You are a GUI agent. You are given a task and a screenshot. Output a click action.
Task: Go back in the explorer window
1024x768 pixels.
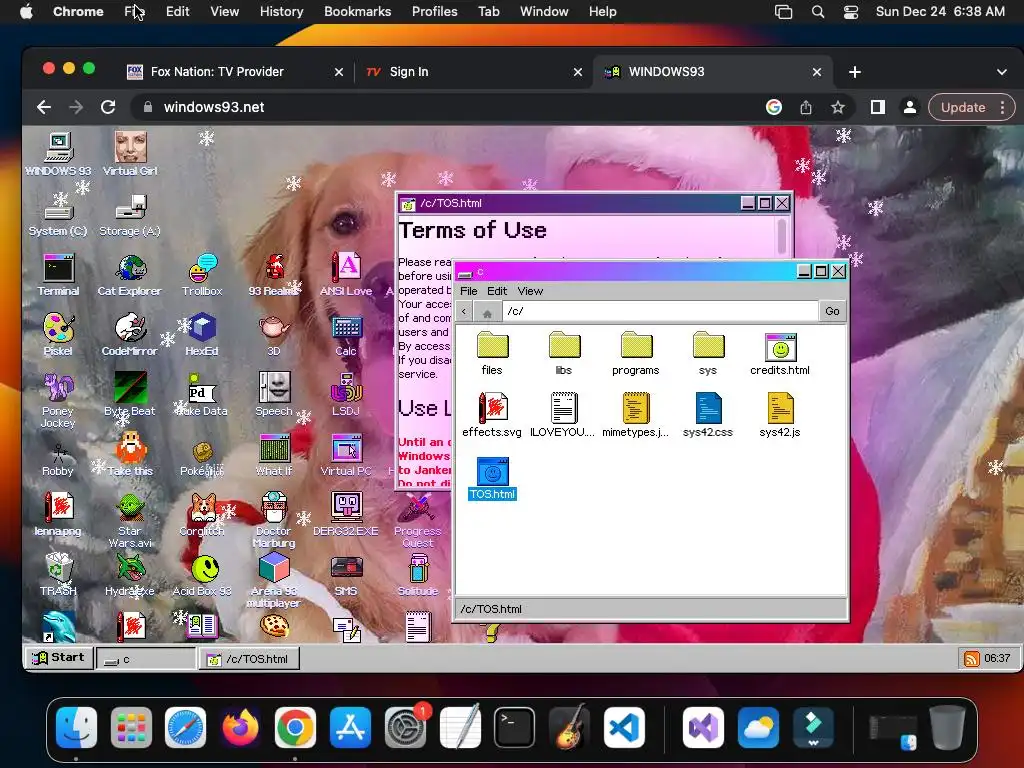coord(464,312)
